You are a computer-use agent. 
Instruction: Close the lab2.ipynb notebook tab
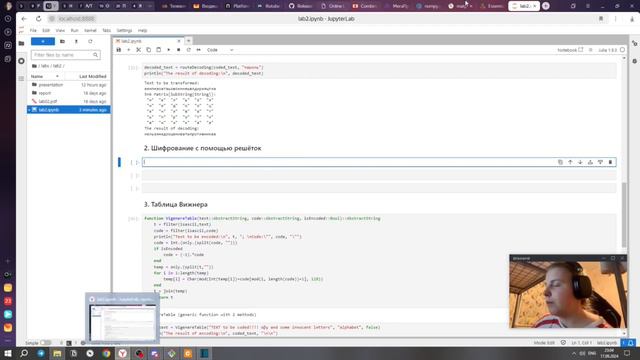click(179, 41)
